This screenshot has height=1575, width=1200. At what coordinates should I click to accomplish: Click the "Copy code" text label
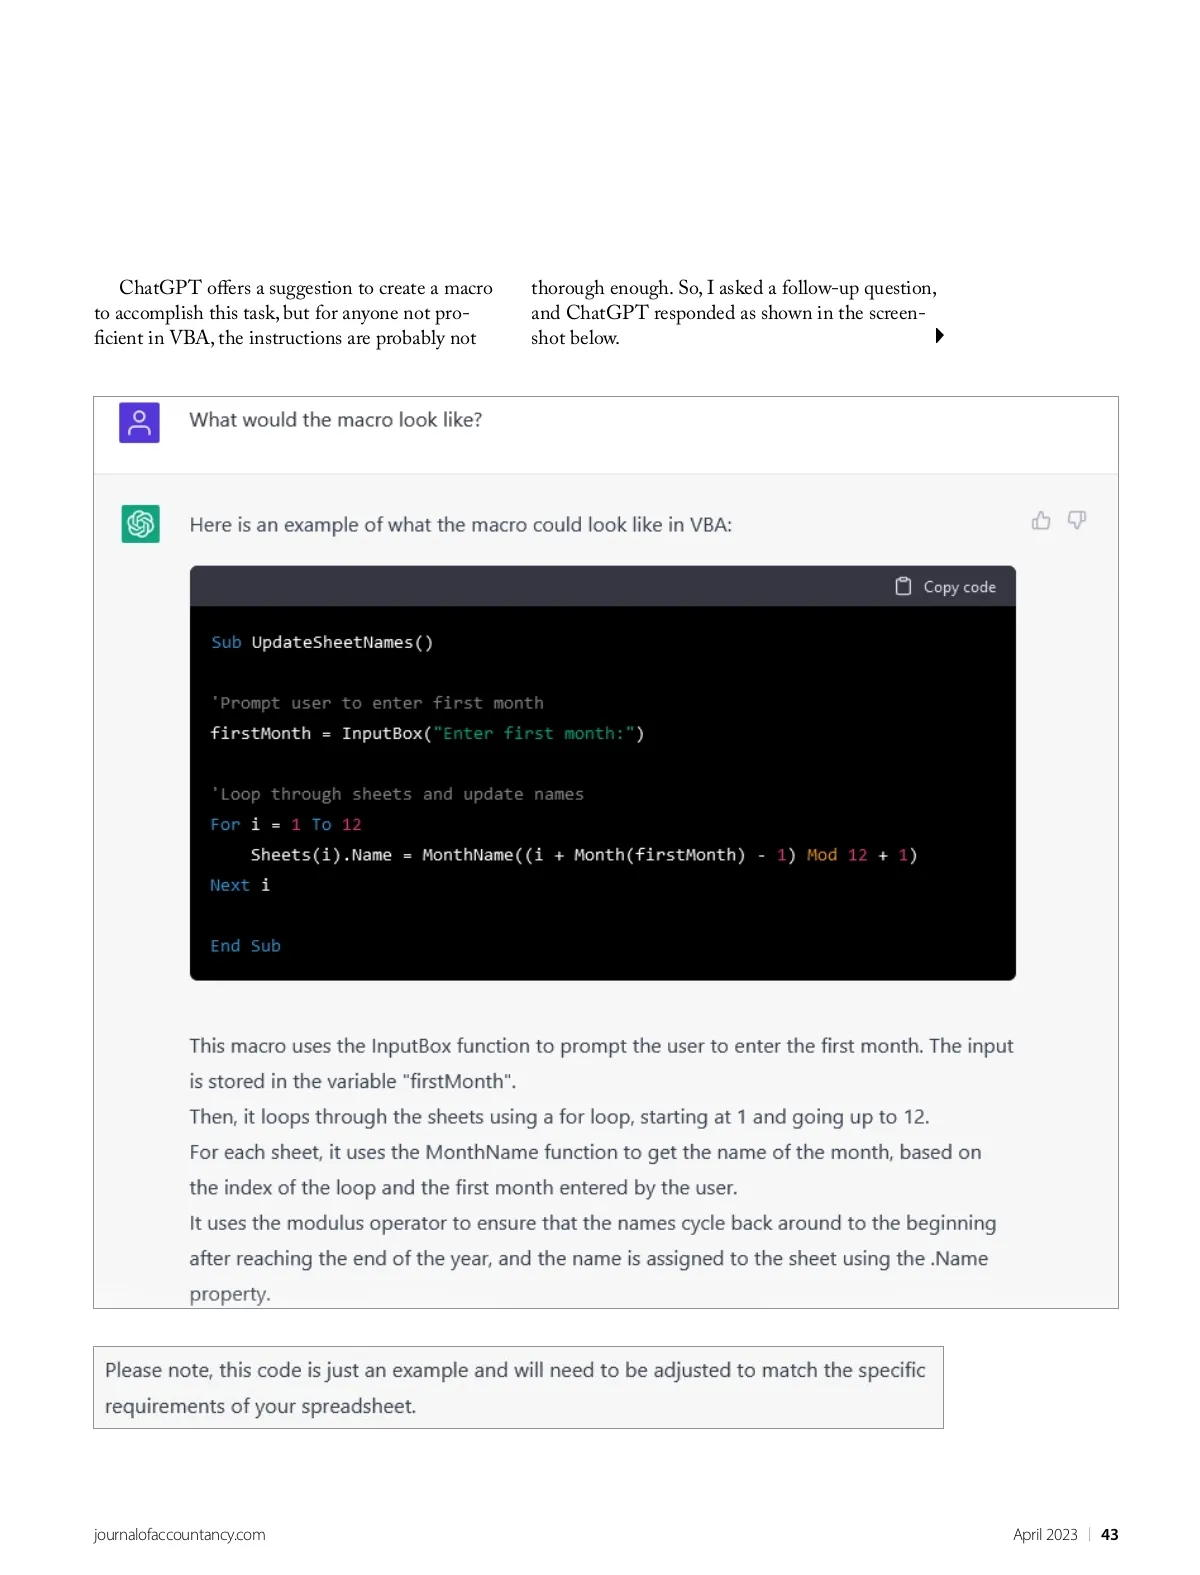(x=959, y=587)
